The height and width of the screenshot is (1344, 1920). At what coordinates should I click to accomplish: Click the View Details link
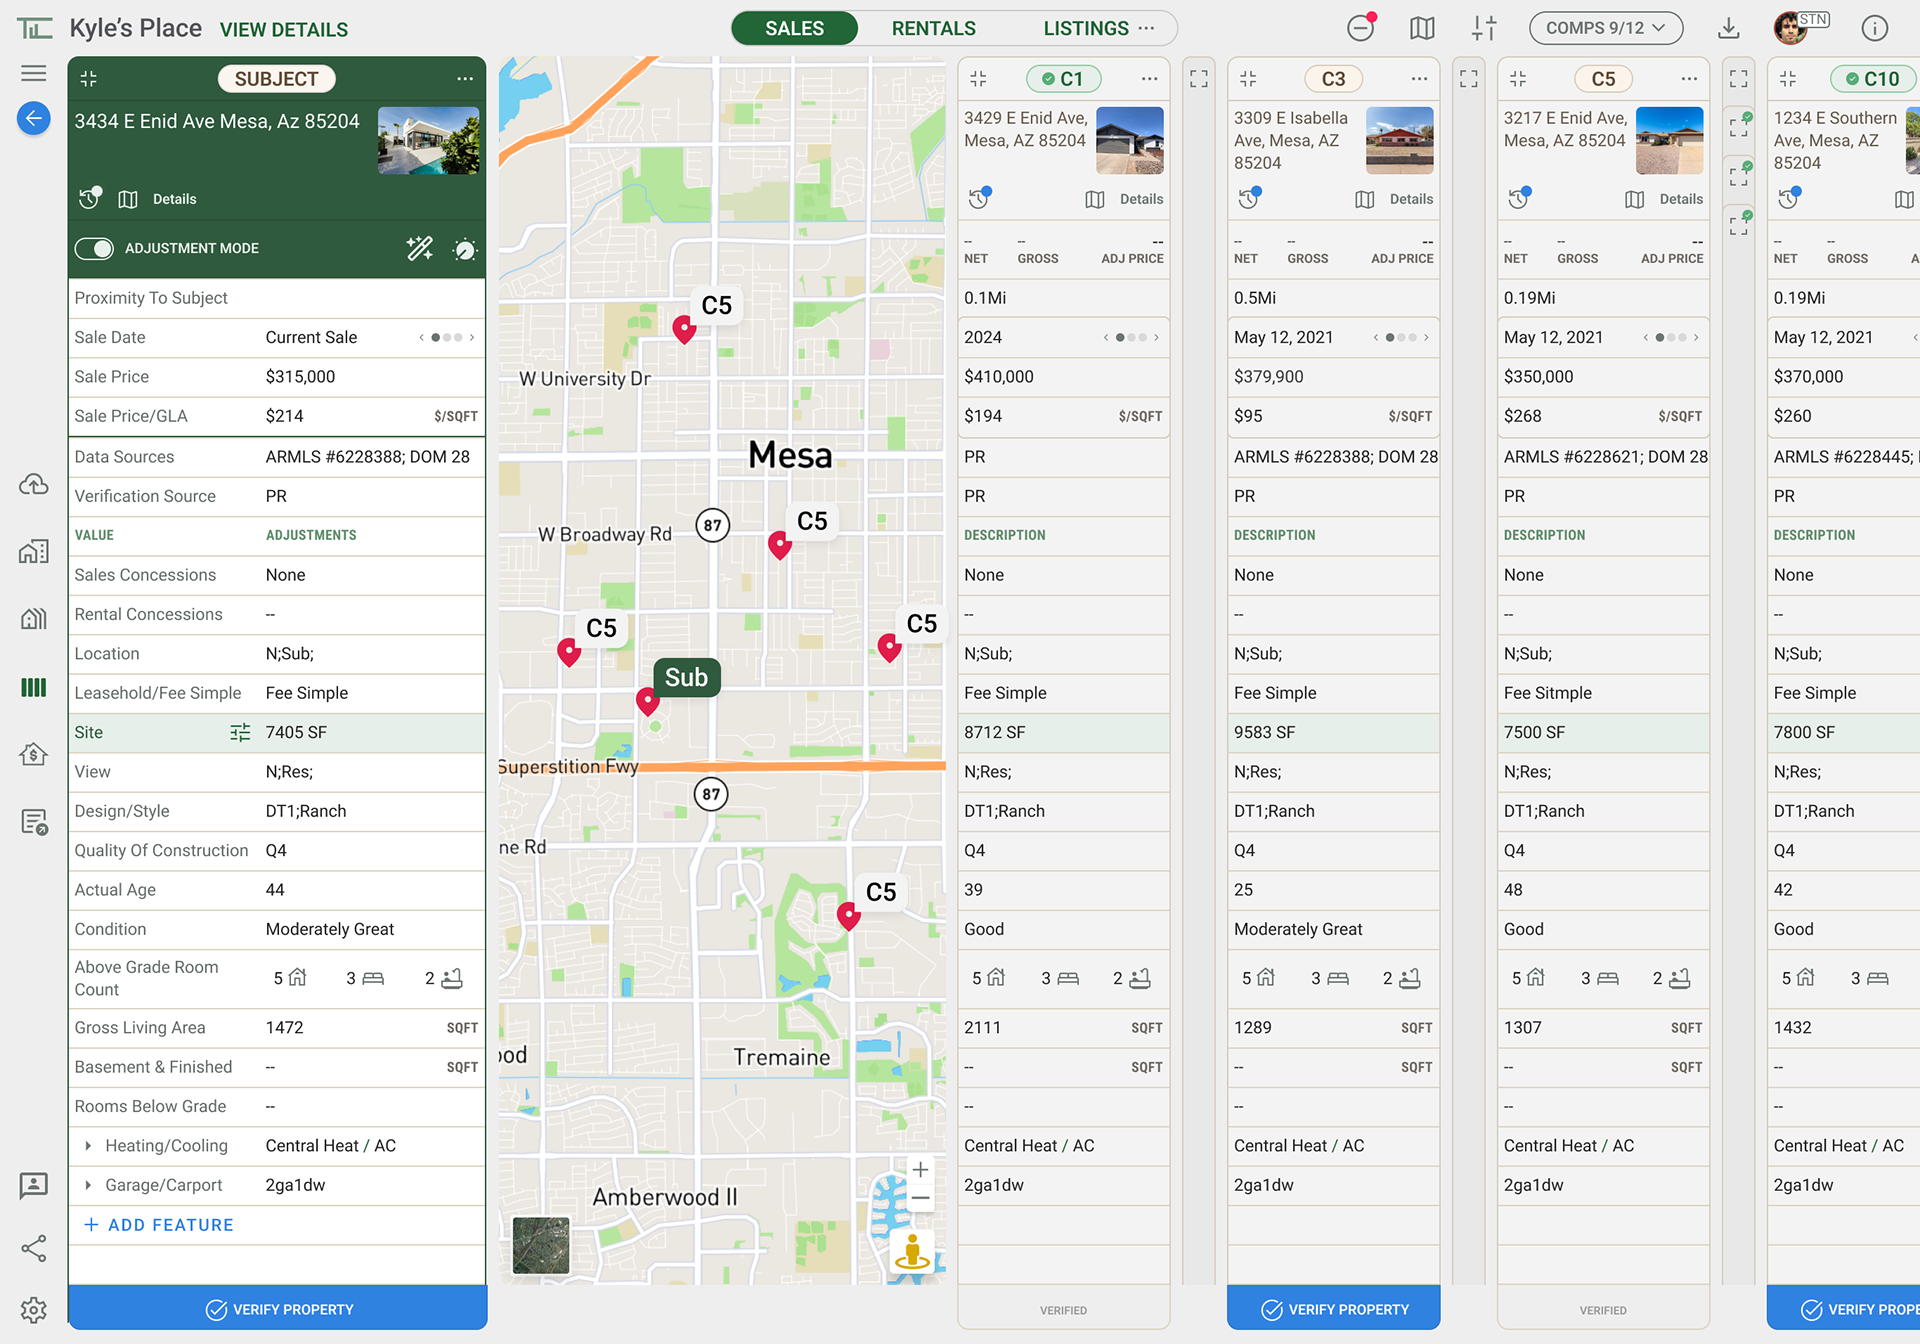[284, 30]
